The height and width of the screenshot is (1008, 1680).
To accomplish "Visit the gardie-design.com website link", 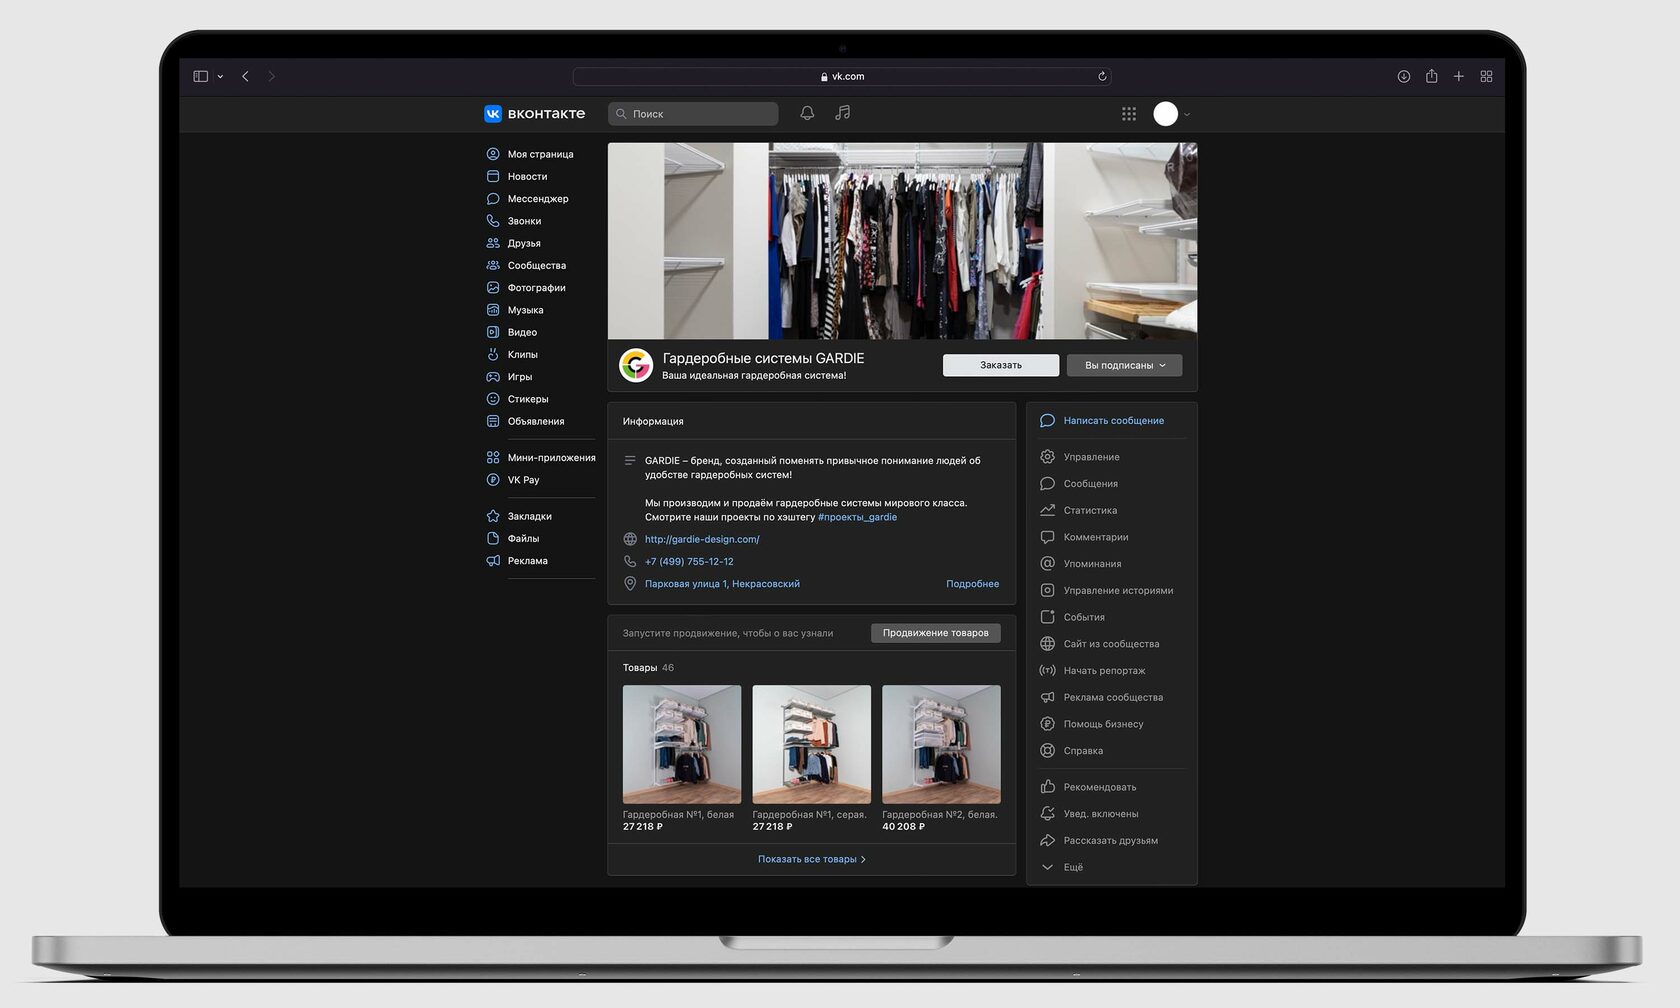I will click(x=702, y=539).
